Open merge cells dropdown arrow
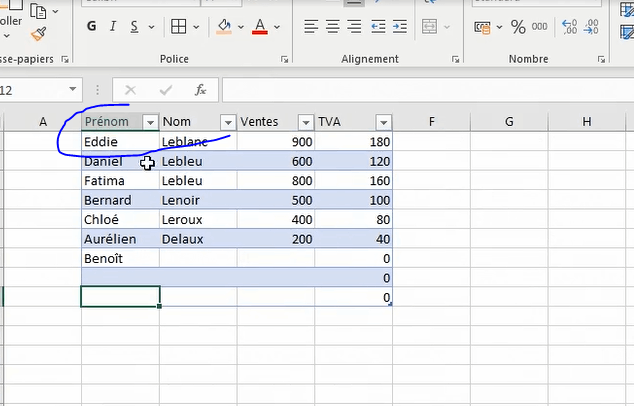Viewport: 634px width, 406px height. tap(447, 27)
